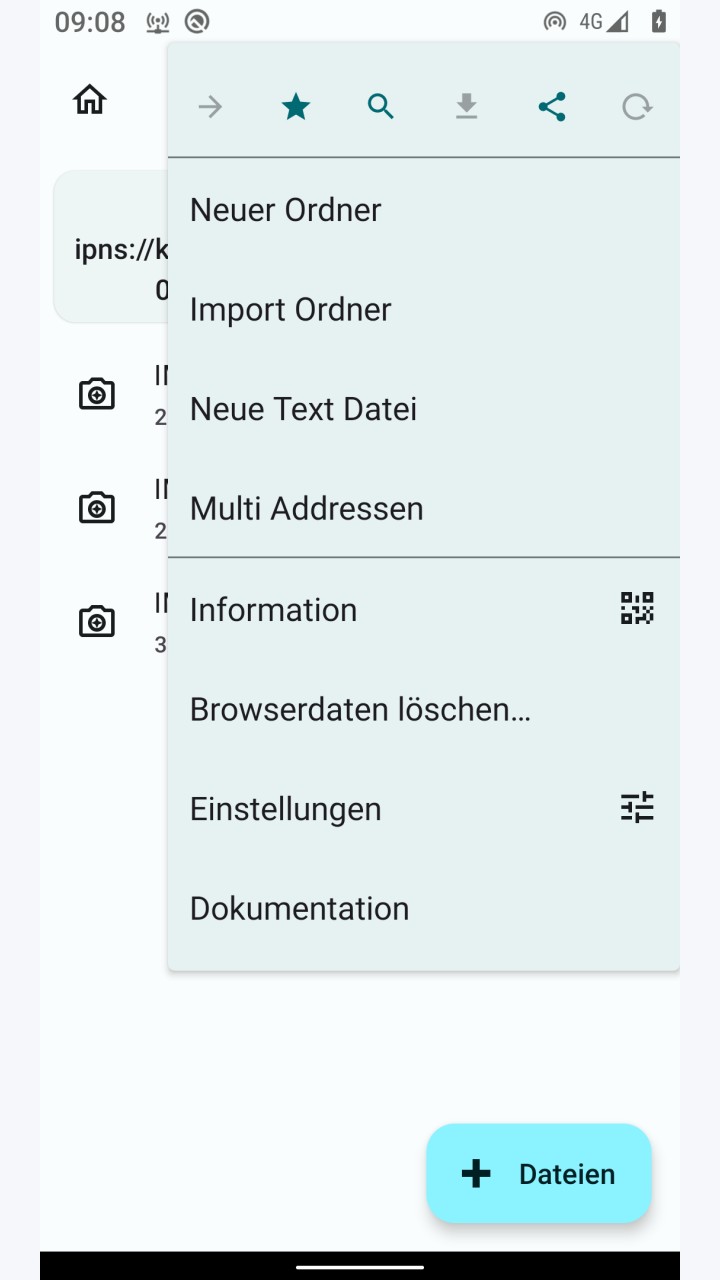The width and height of the screenshot is (720, 1280).
Task: Select Browserdaten löschen… option
Action: (x=424, y=709)
